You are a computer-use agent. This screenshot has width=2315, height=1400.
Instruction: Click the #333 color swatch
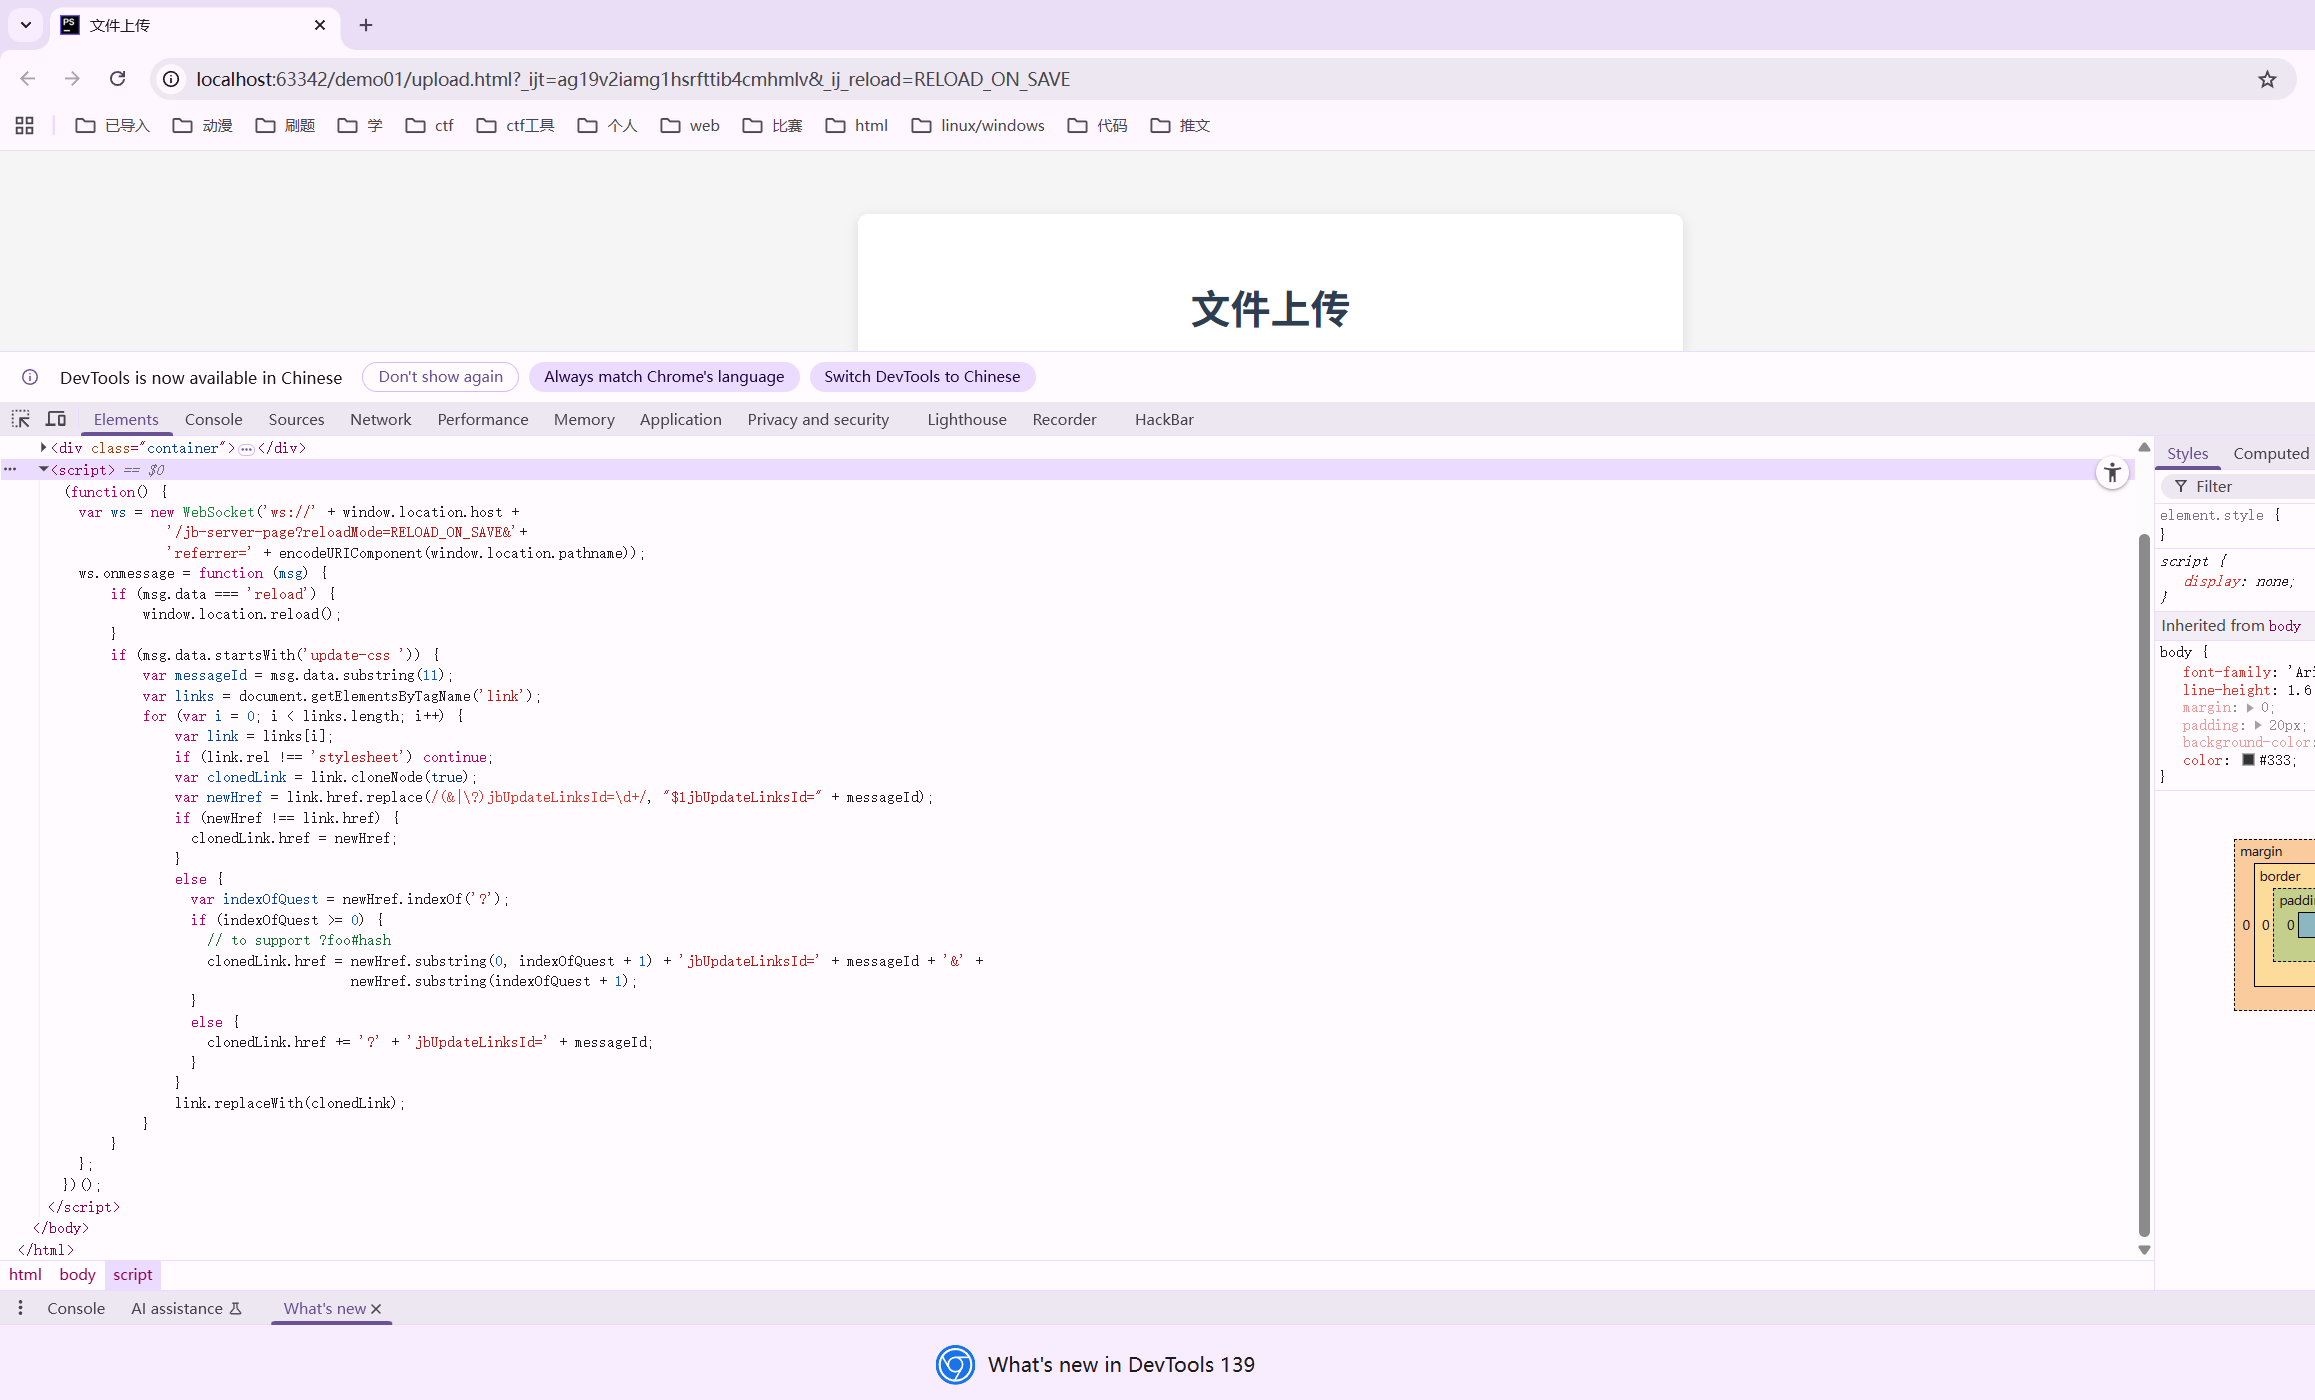click(x=2248, y=760)
